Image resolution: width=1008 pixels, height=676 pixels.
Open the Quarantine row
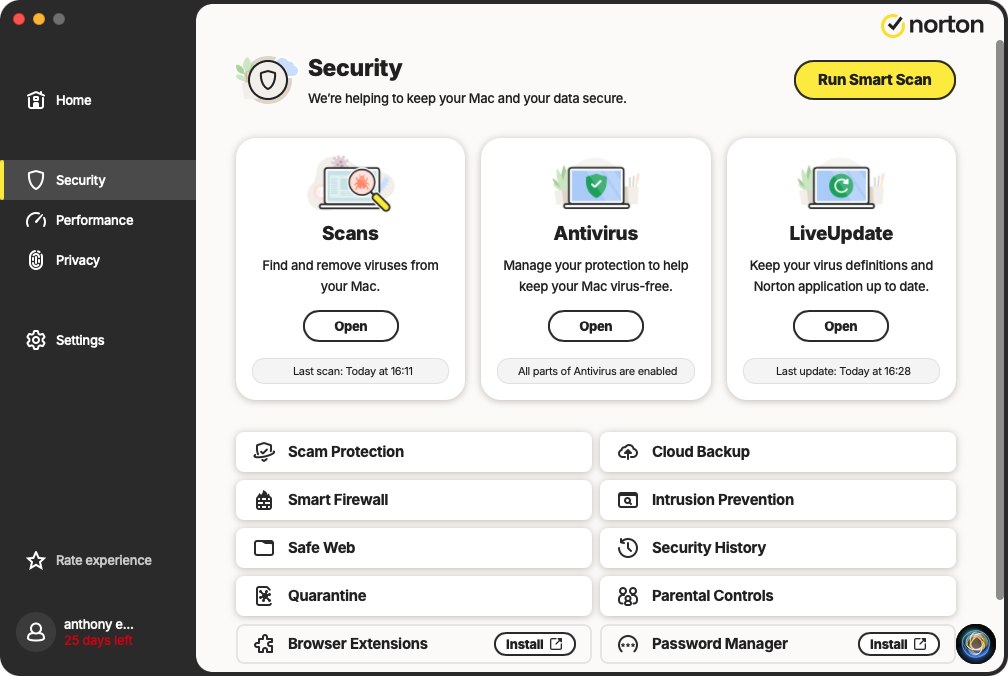(x=413, y=596)
